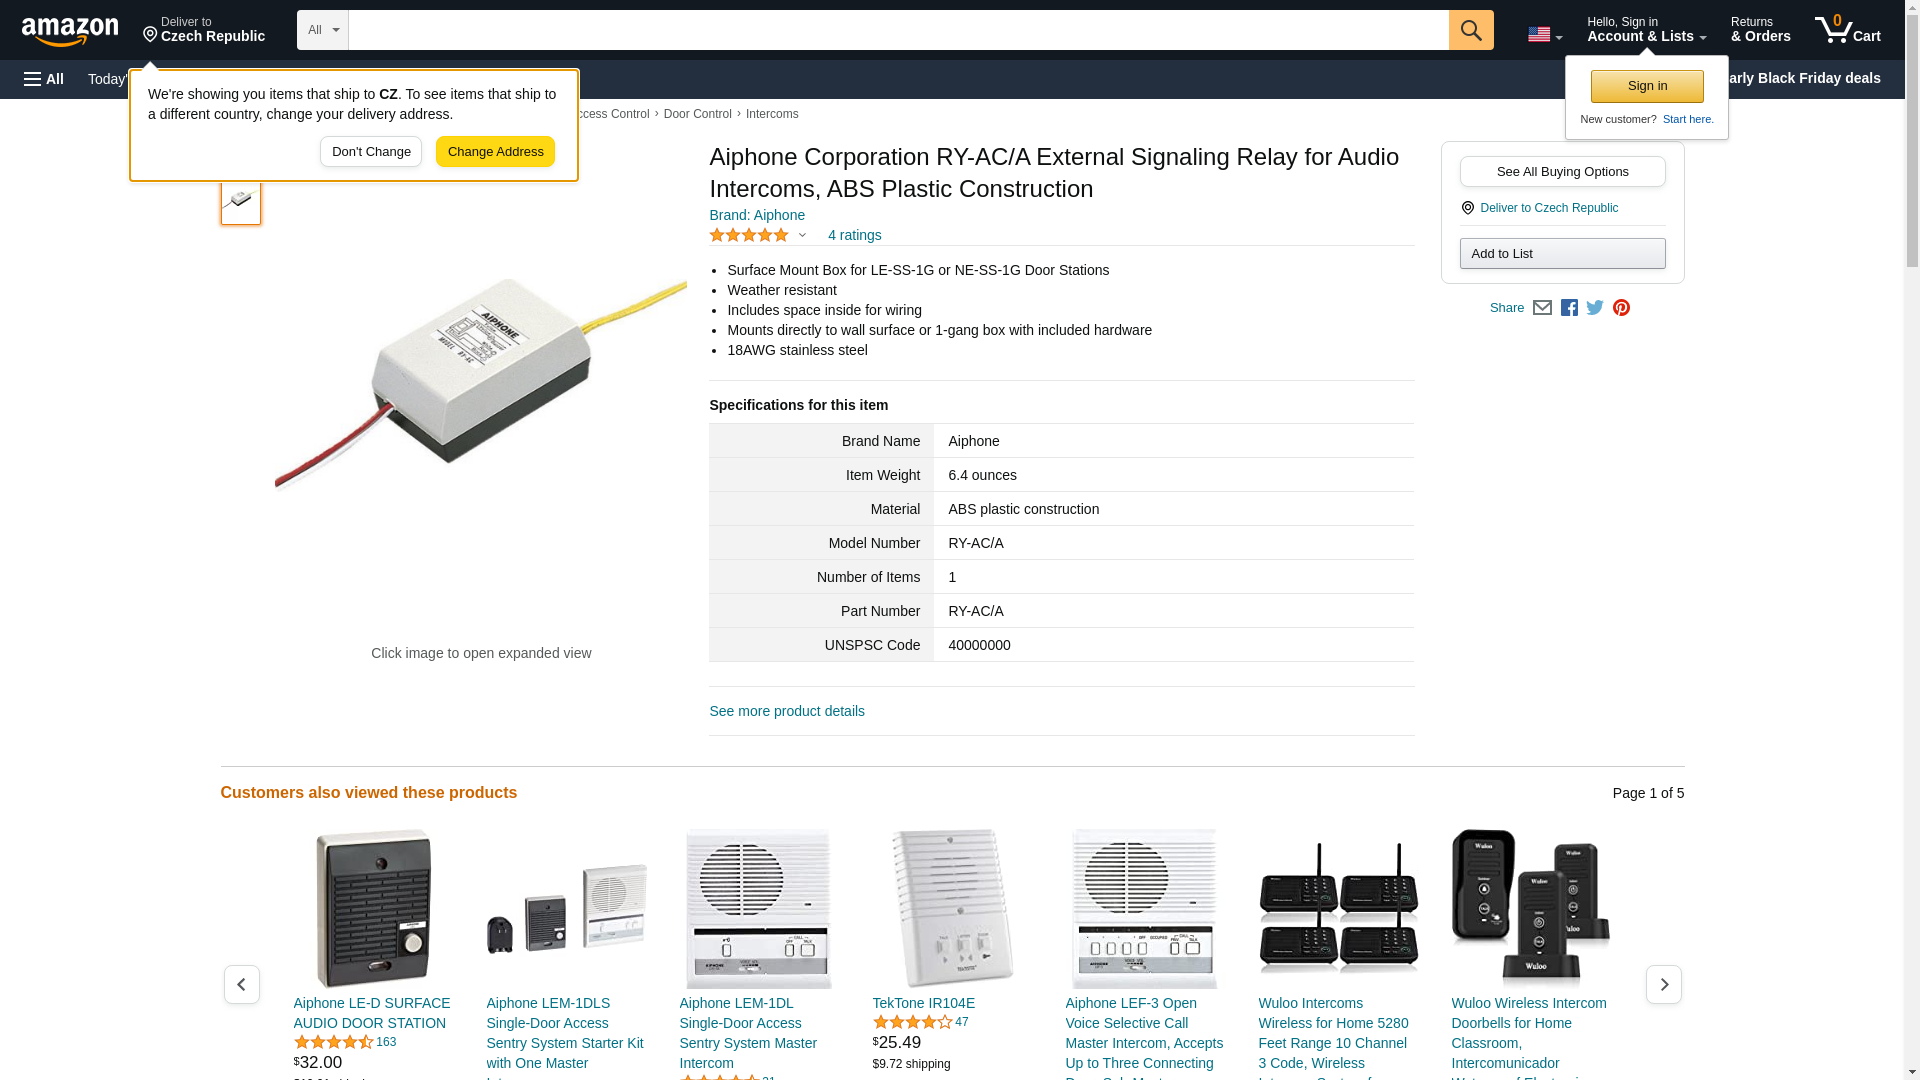Open the shopping cart icon
1920x1080 pixels.
[x=1847, y=30]
